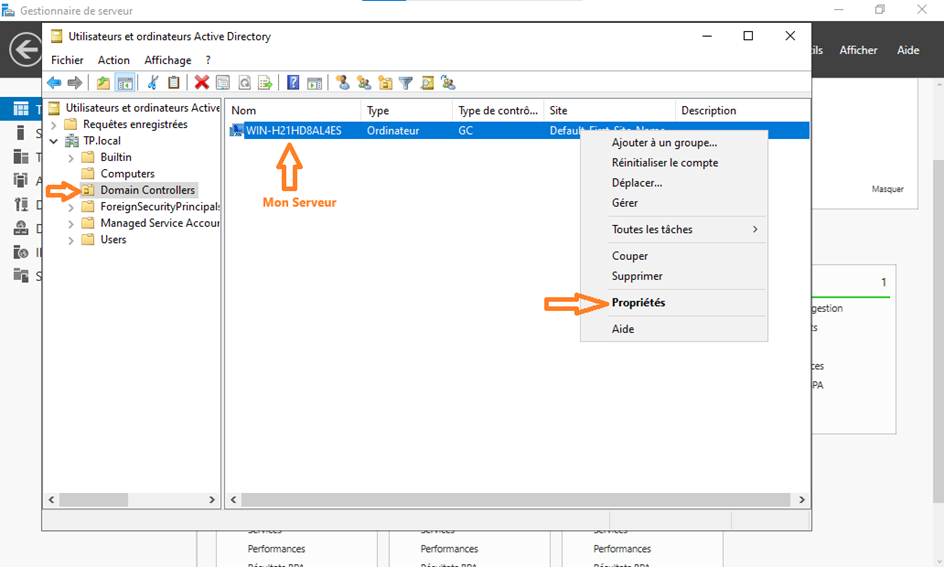Expand the Users folder chevron
Image resolution: width=944 pixels, height=567 pixels.
[71, 240]
